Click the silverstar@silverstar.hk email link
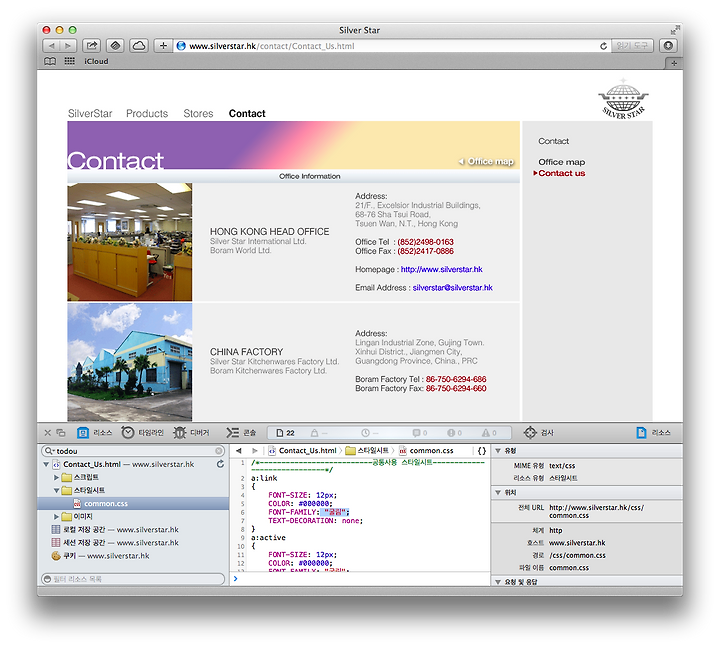 point(452,287)
